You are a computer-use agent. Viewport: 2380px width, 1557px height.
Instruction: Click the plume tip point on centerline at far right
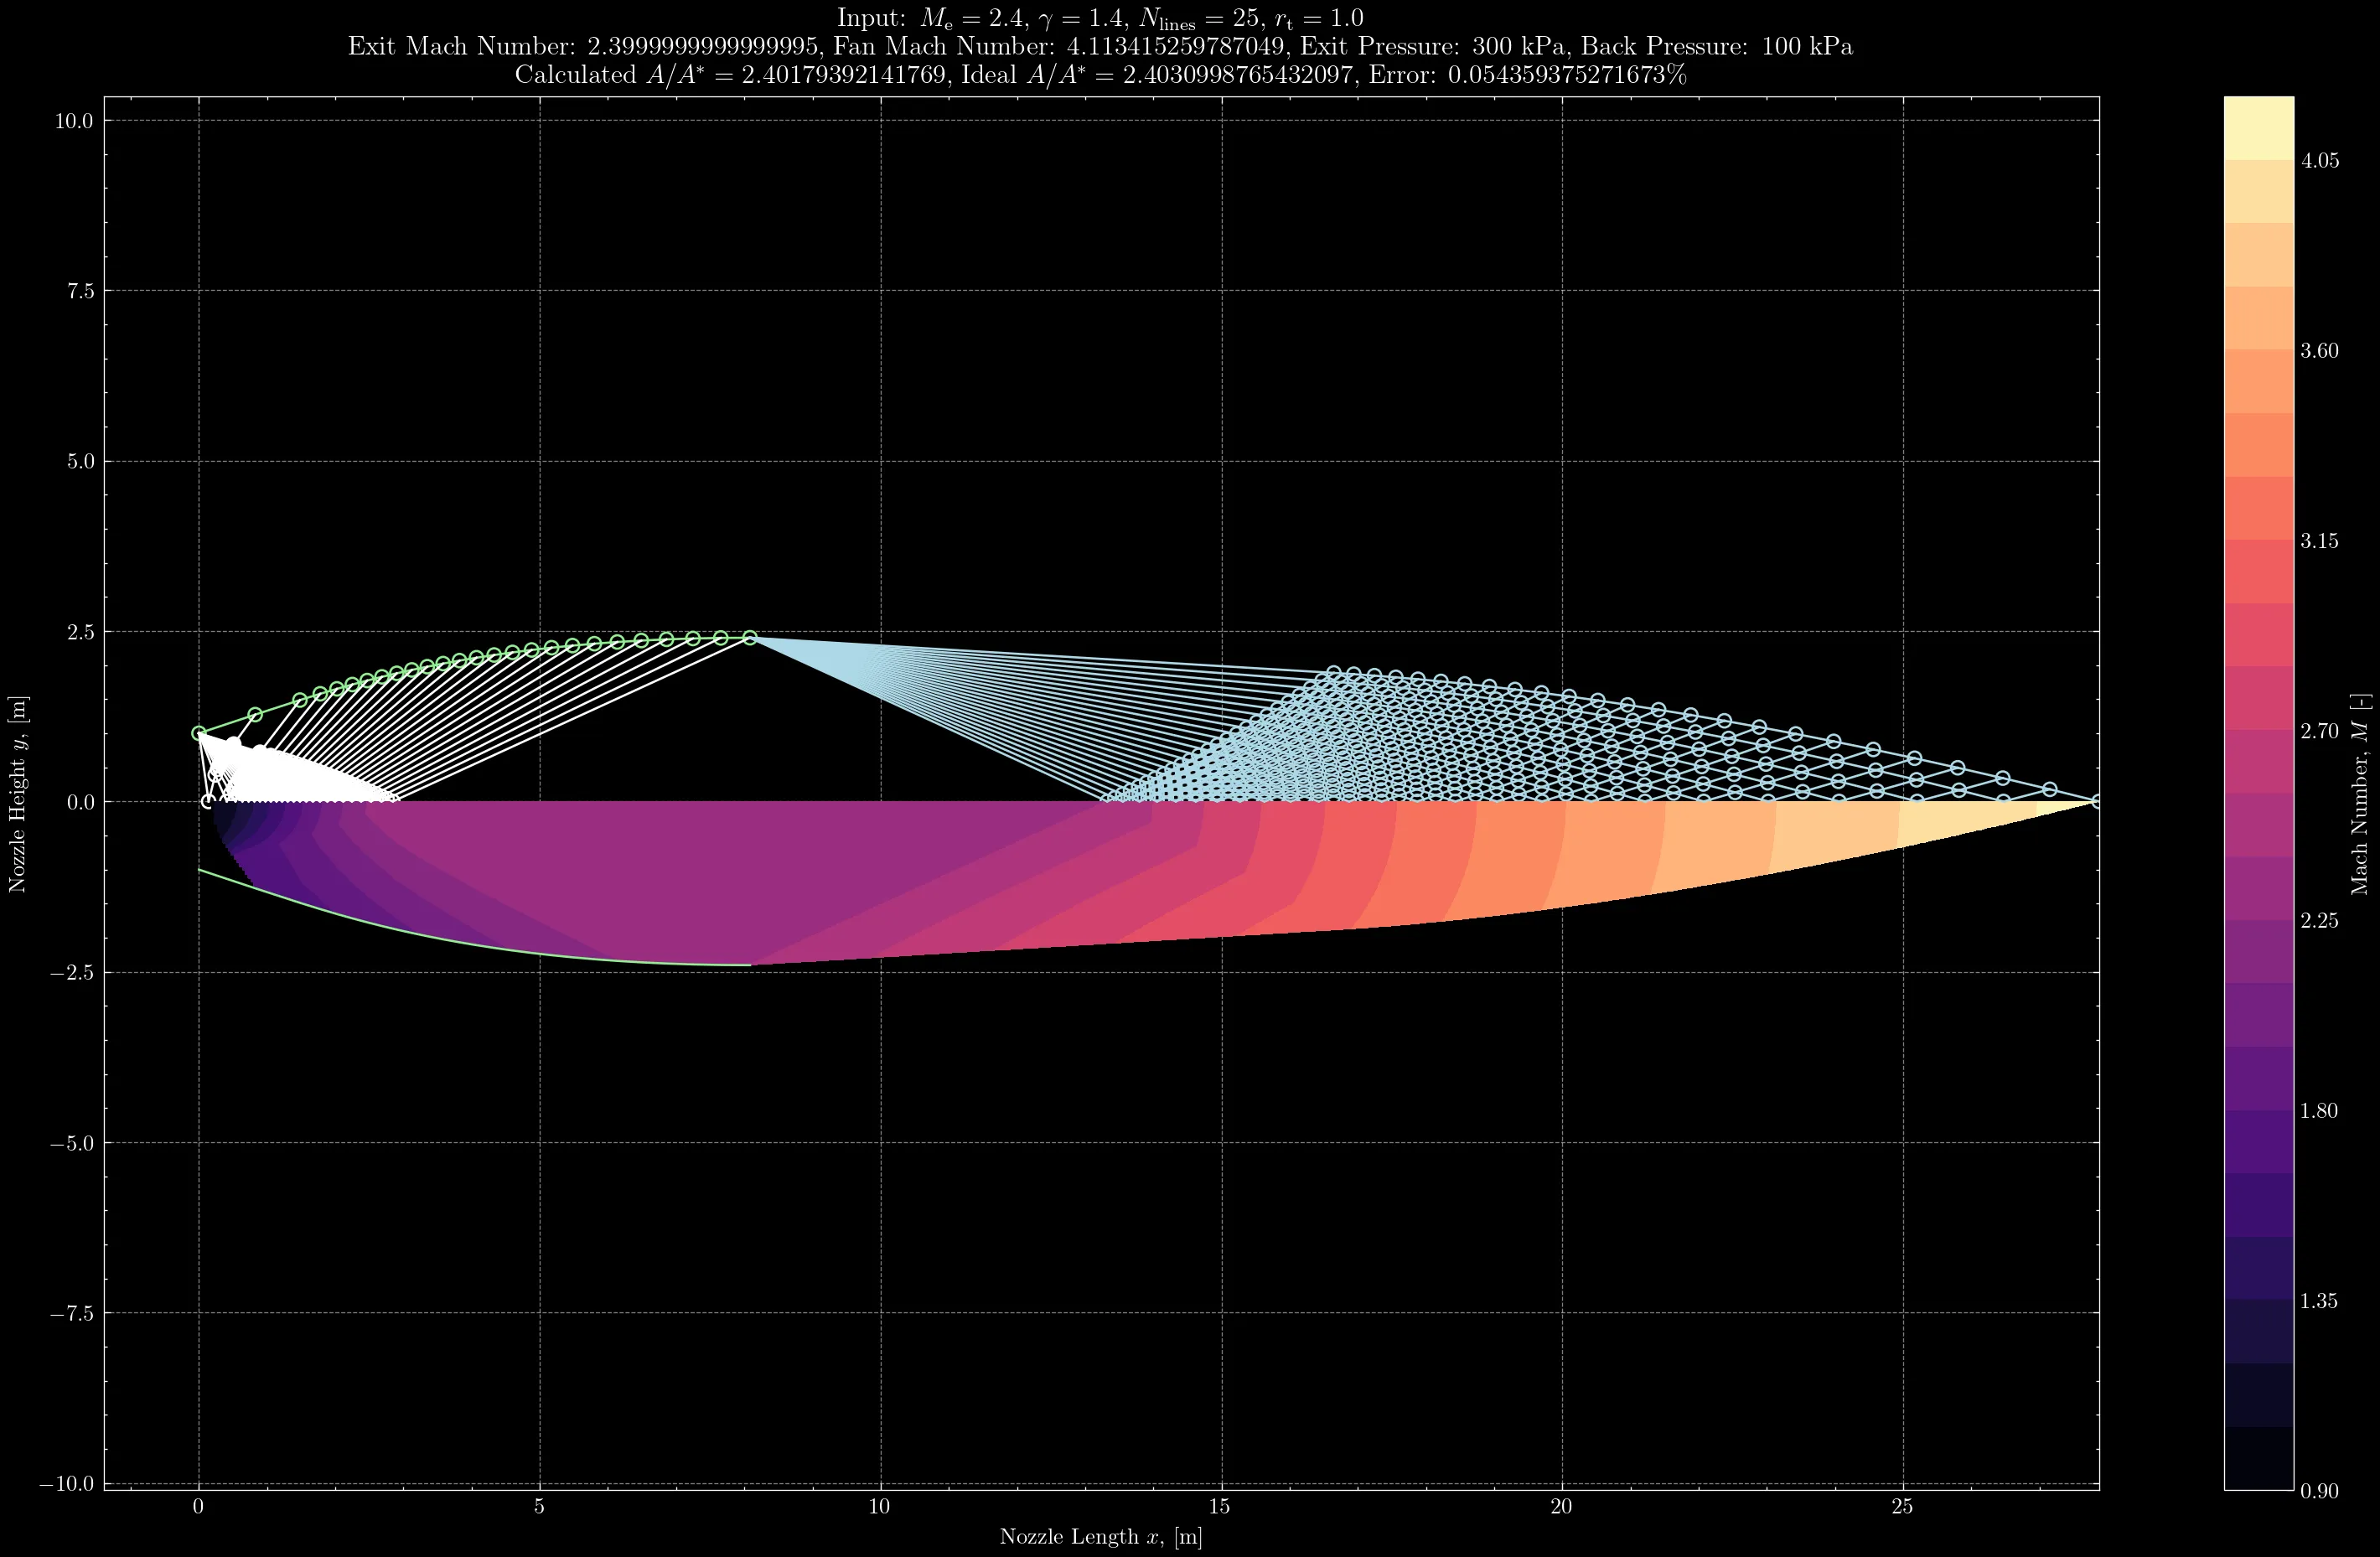tap(2096, 801)
